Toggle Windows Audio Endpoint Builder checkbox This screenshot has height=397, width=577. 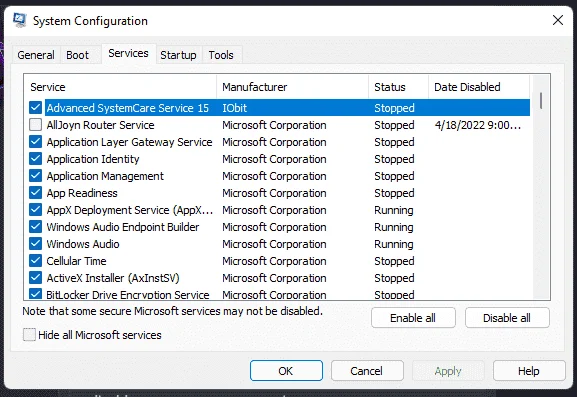click(35, 226)
